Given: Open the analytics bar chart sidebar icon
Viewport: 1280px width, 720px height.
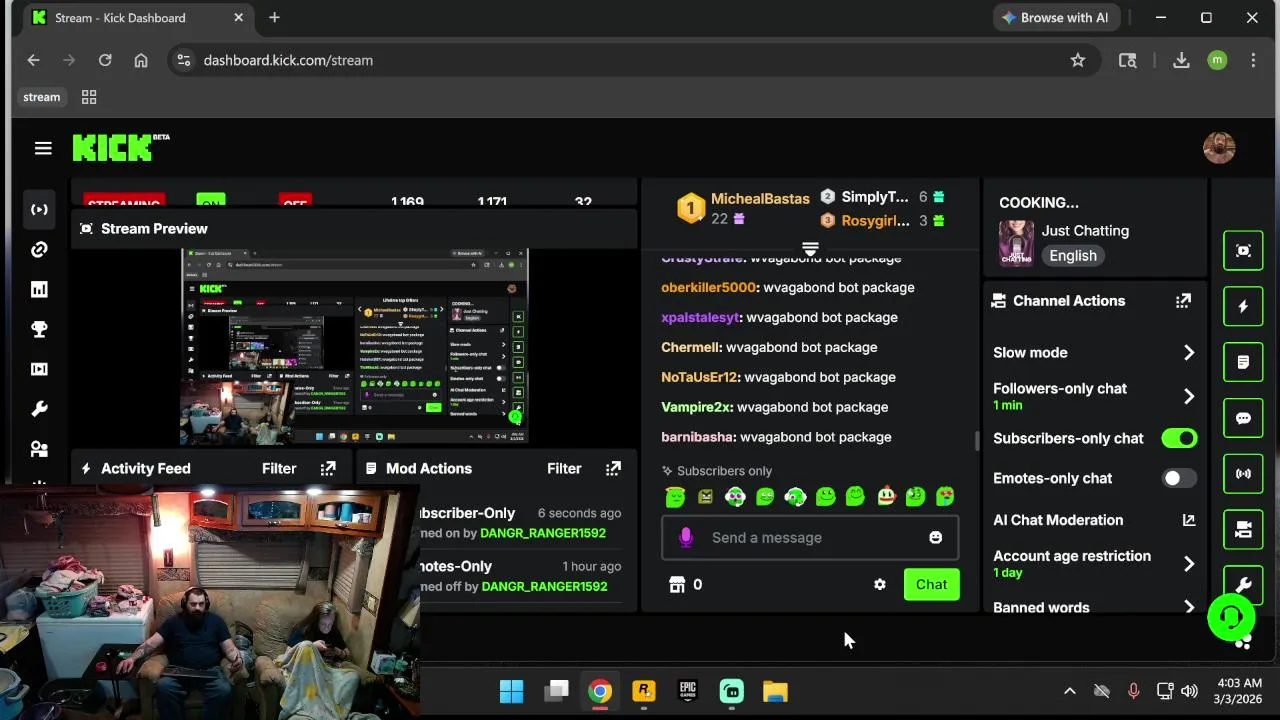Looking at the screenshot, I should [x=39, y=289].
